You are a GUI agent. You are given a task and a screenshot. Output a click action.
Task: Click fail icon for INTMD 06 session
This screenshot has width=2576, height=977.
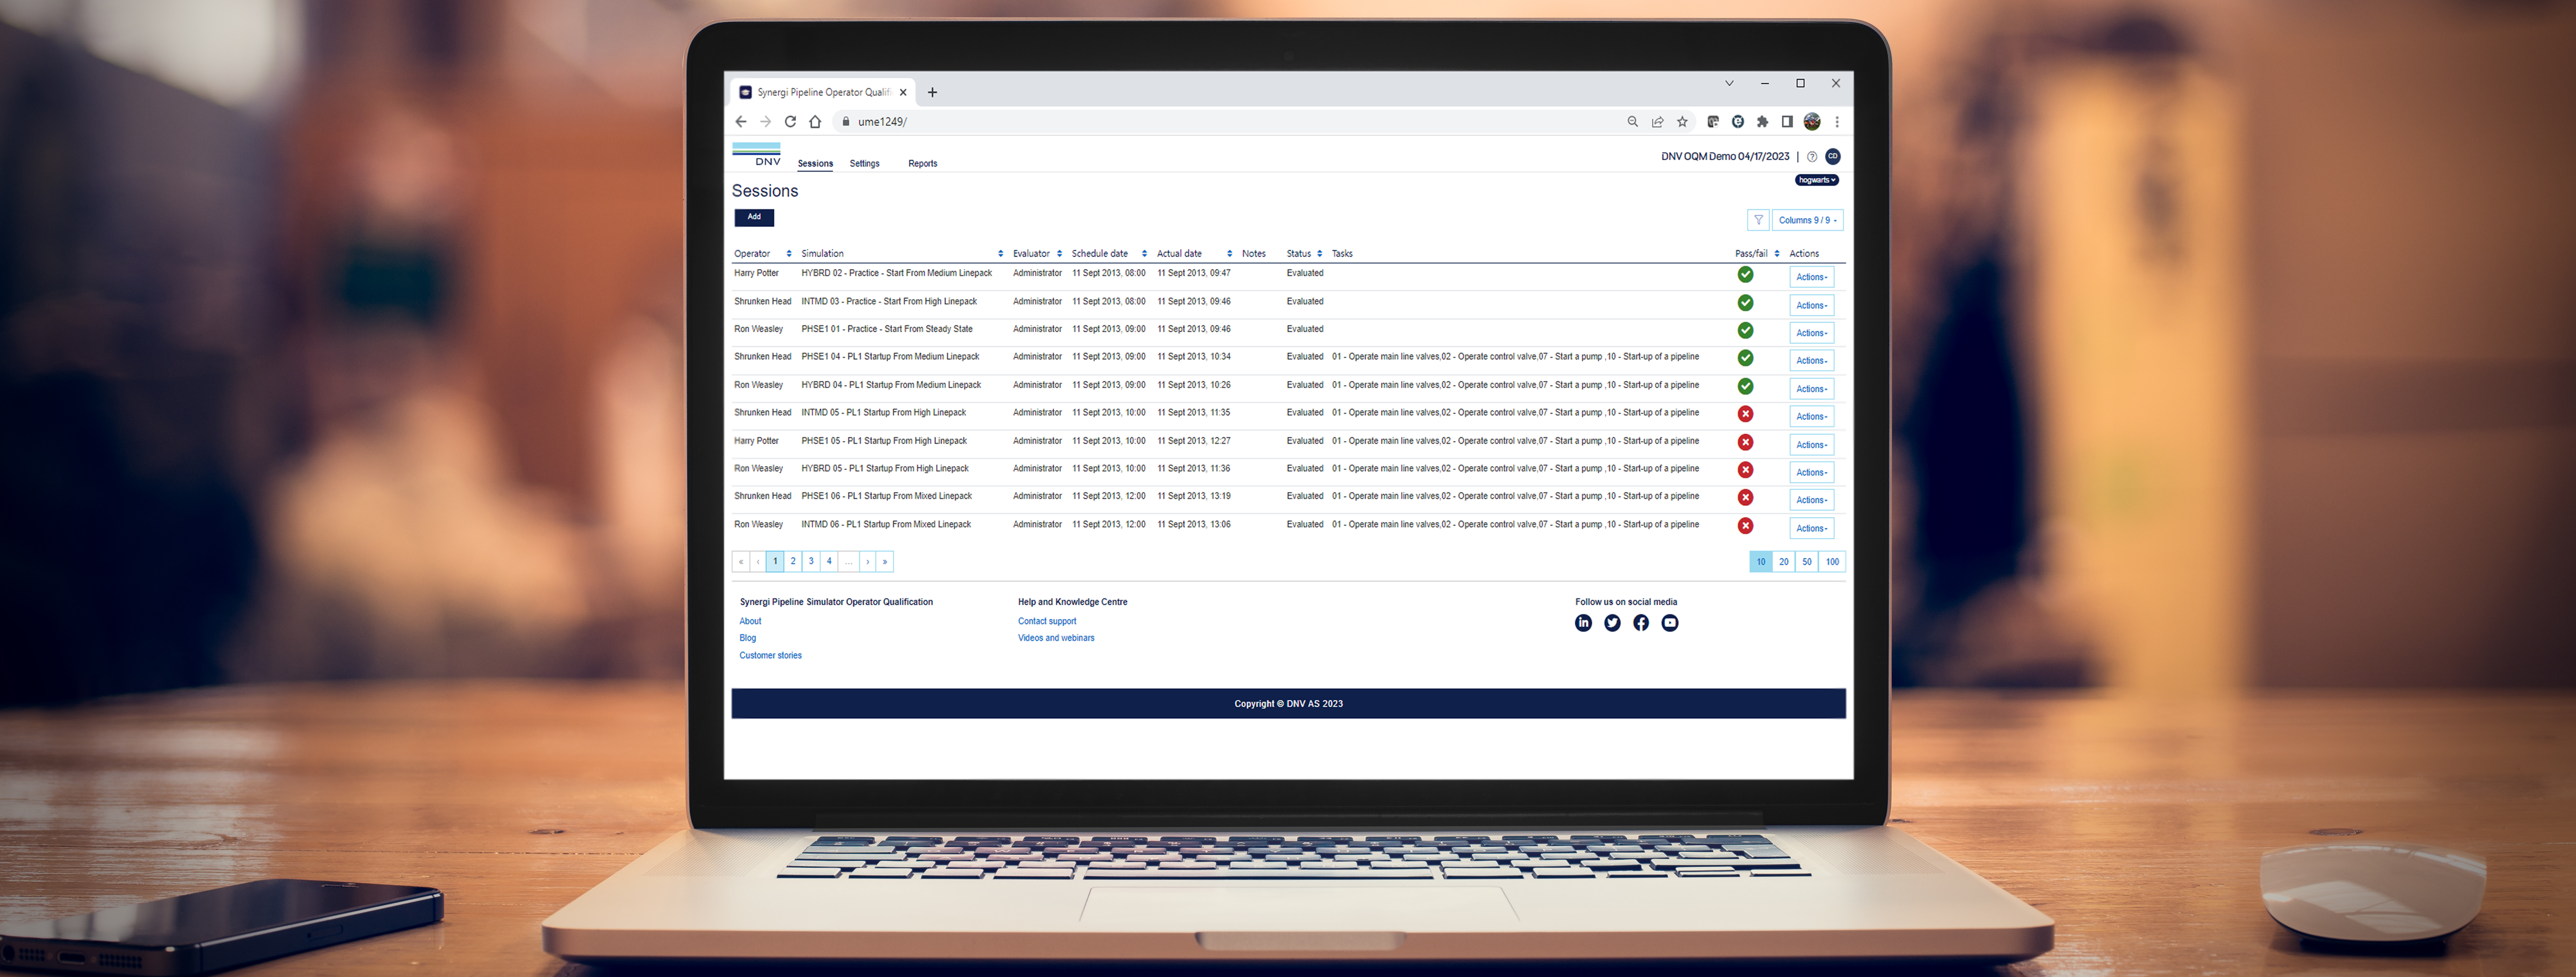click(x=1745, y=526)
